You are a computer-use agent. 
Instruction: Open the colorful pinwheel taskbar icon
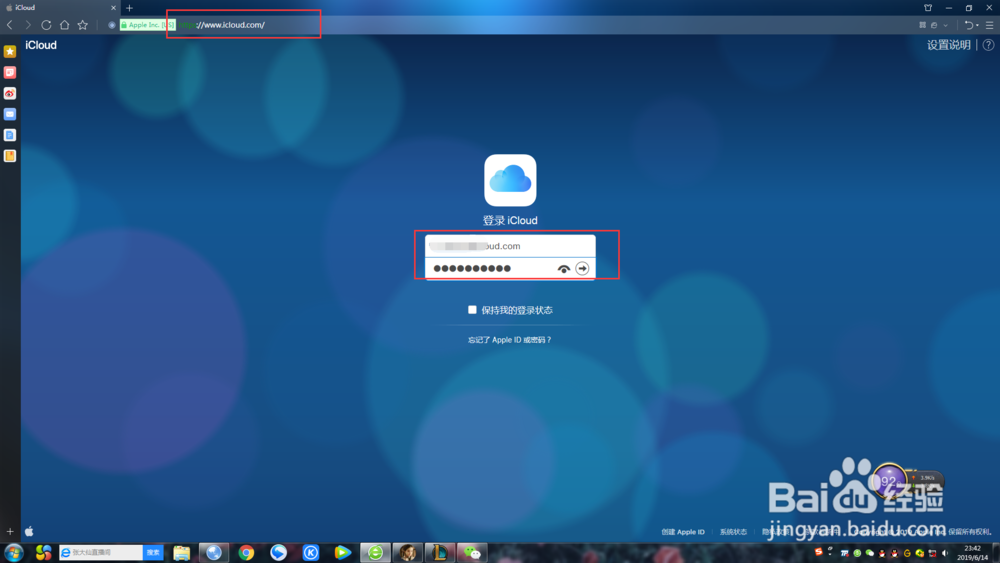click(x=43, y=552)
